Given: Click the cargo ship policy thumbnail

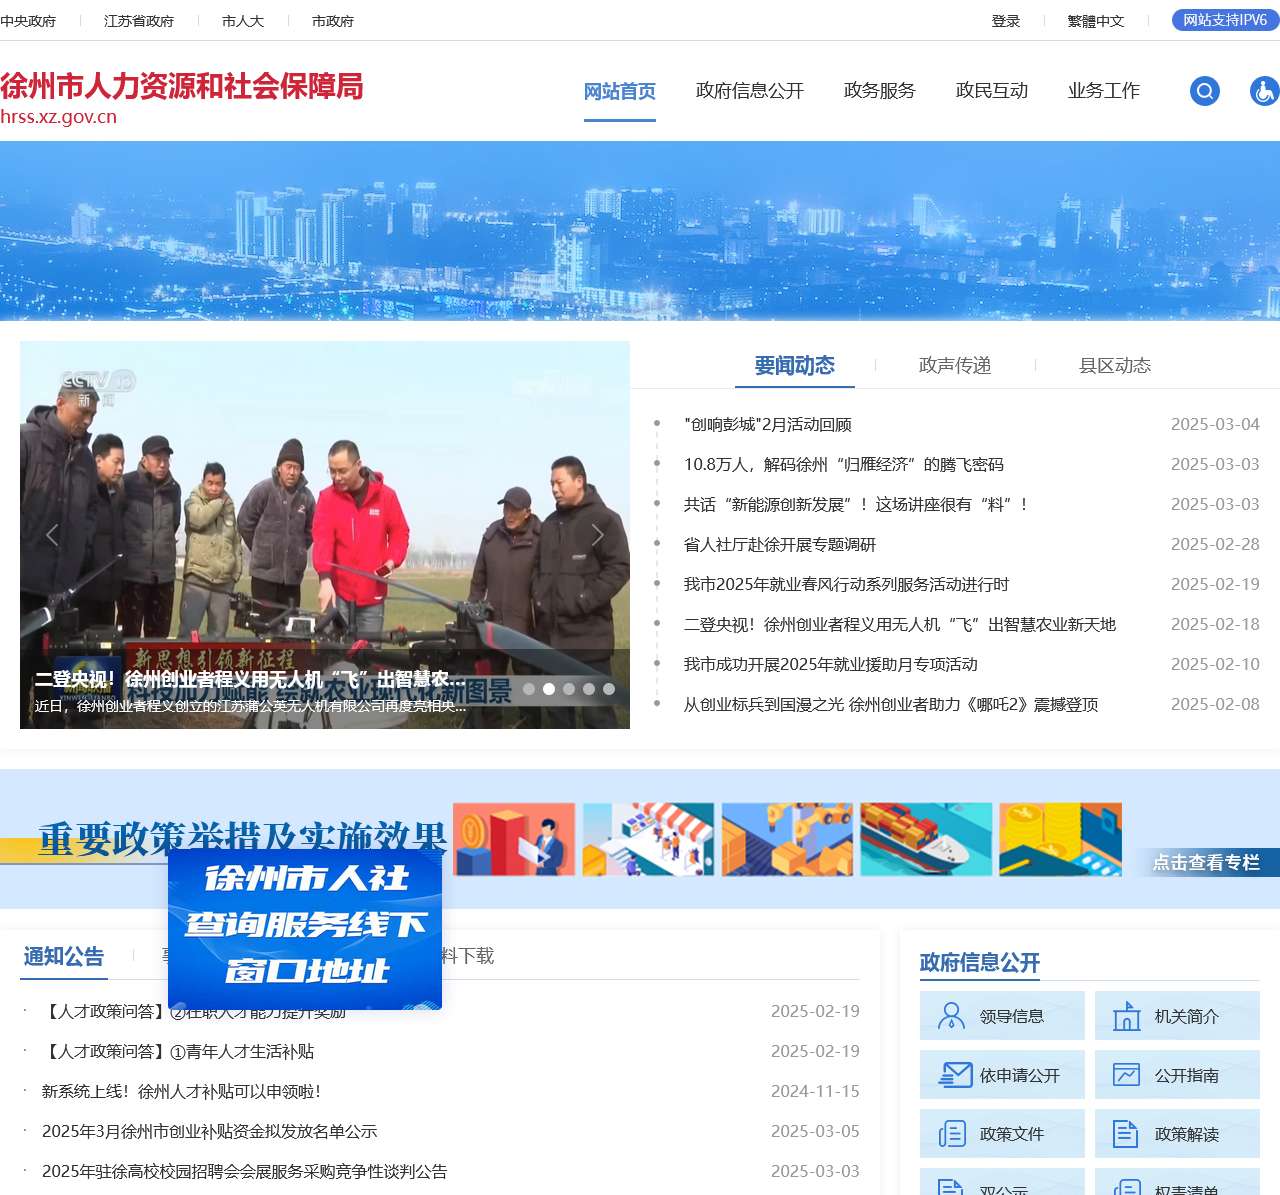Looking at the screenshot, I should point(926,839).
